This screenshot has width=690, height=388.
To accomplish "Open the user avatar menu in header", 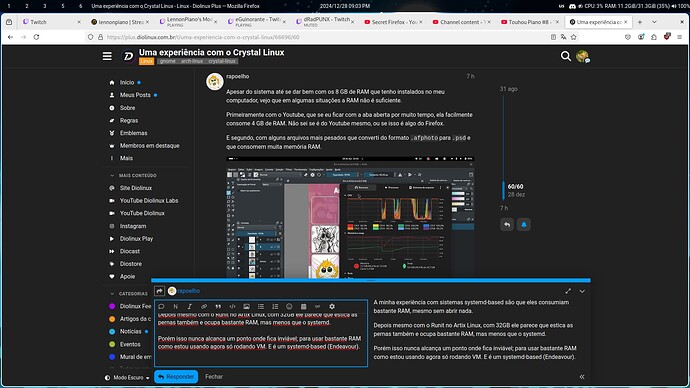I will coord(583,56).
